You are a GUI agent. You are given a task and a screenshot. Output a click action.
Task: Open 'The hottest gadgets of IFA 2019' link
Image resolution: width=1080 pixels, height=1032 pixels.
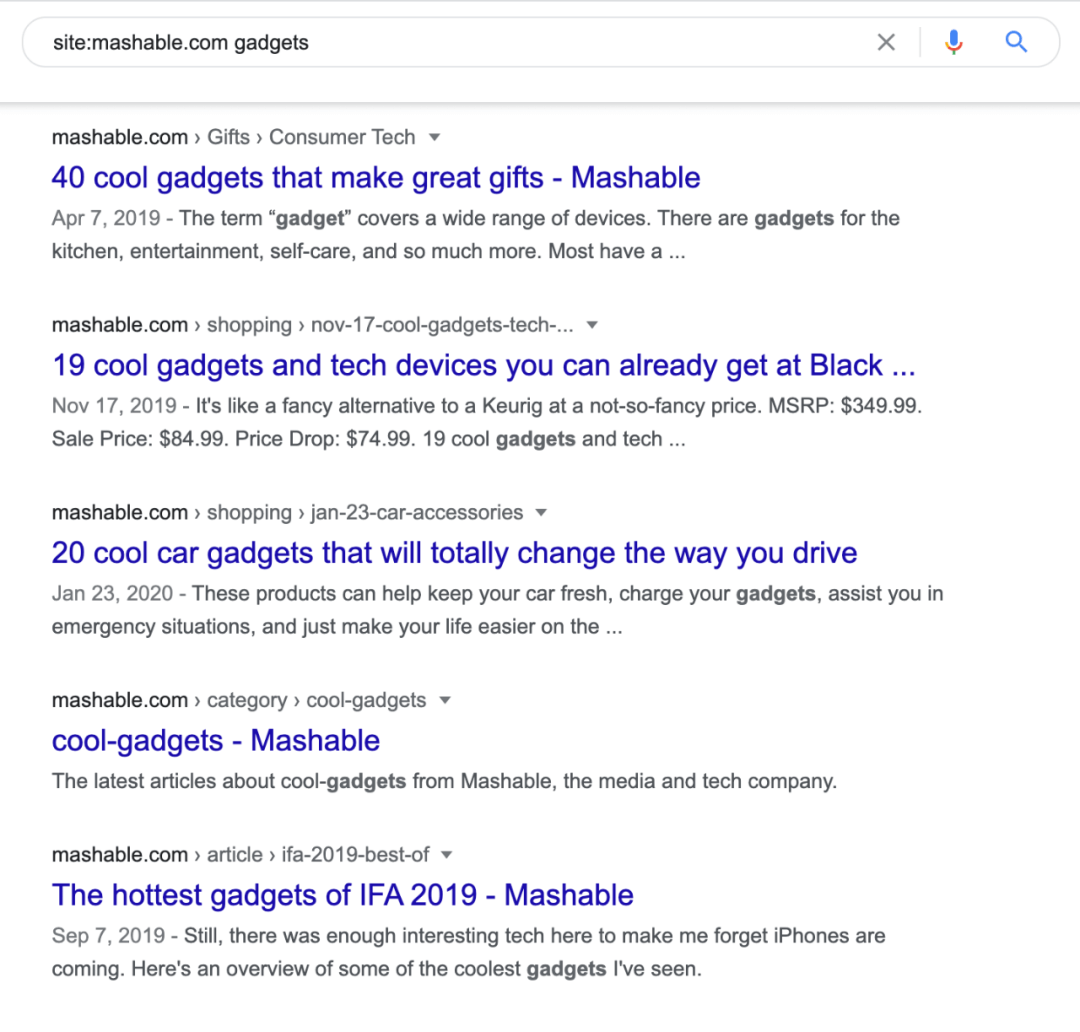tap(342, 895)
